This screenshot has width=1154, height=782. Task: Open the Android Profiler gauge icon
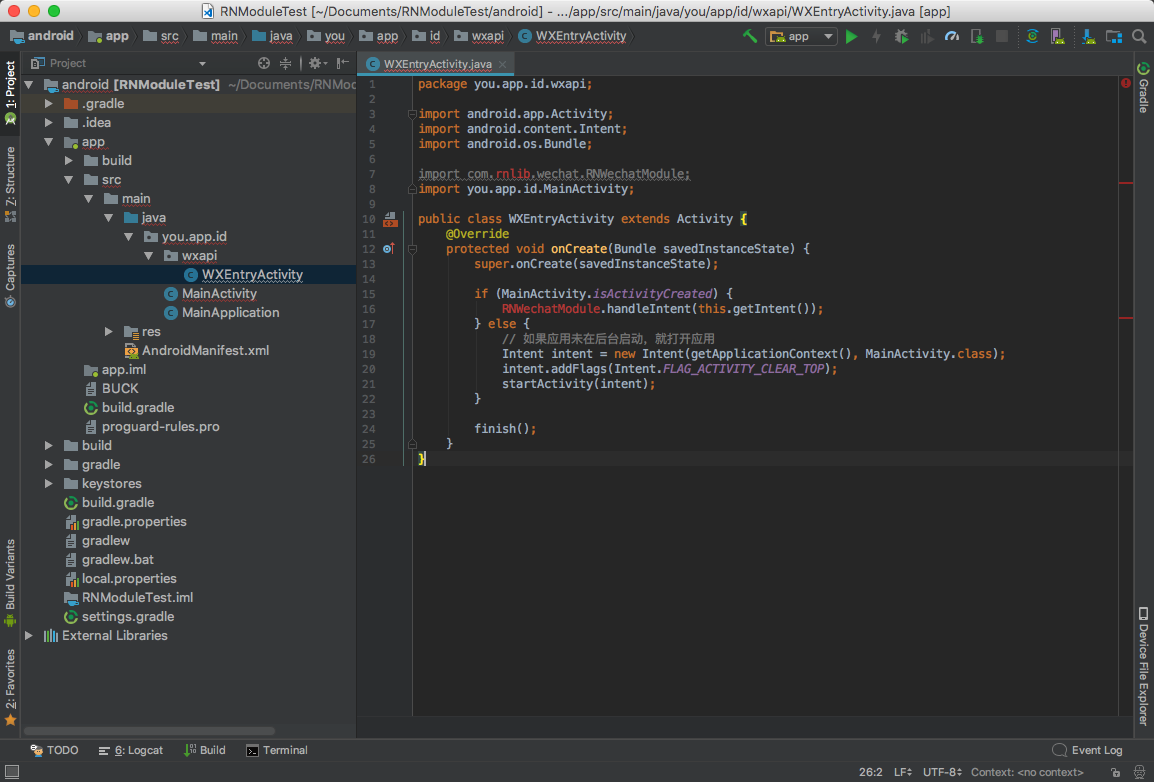952,36
